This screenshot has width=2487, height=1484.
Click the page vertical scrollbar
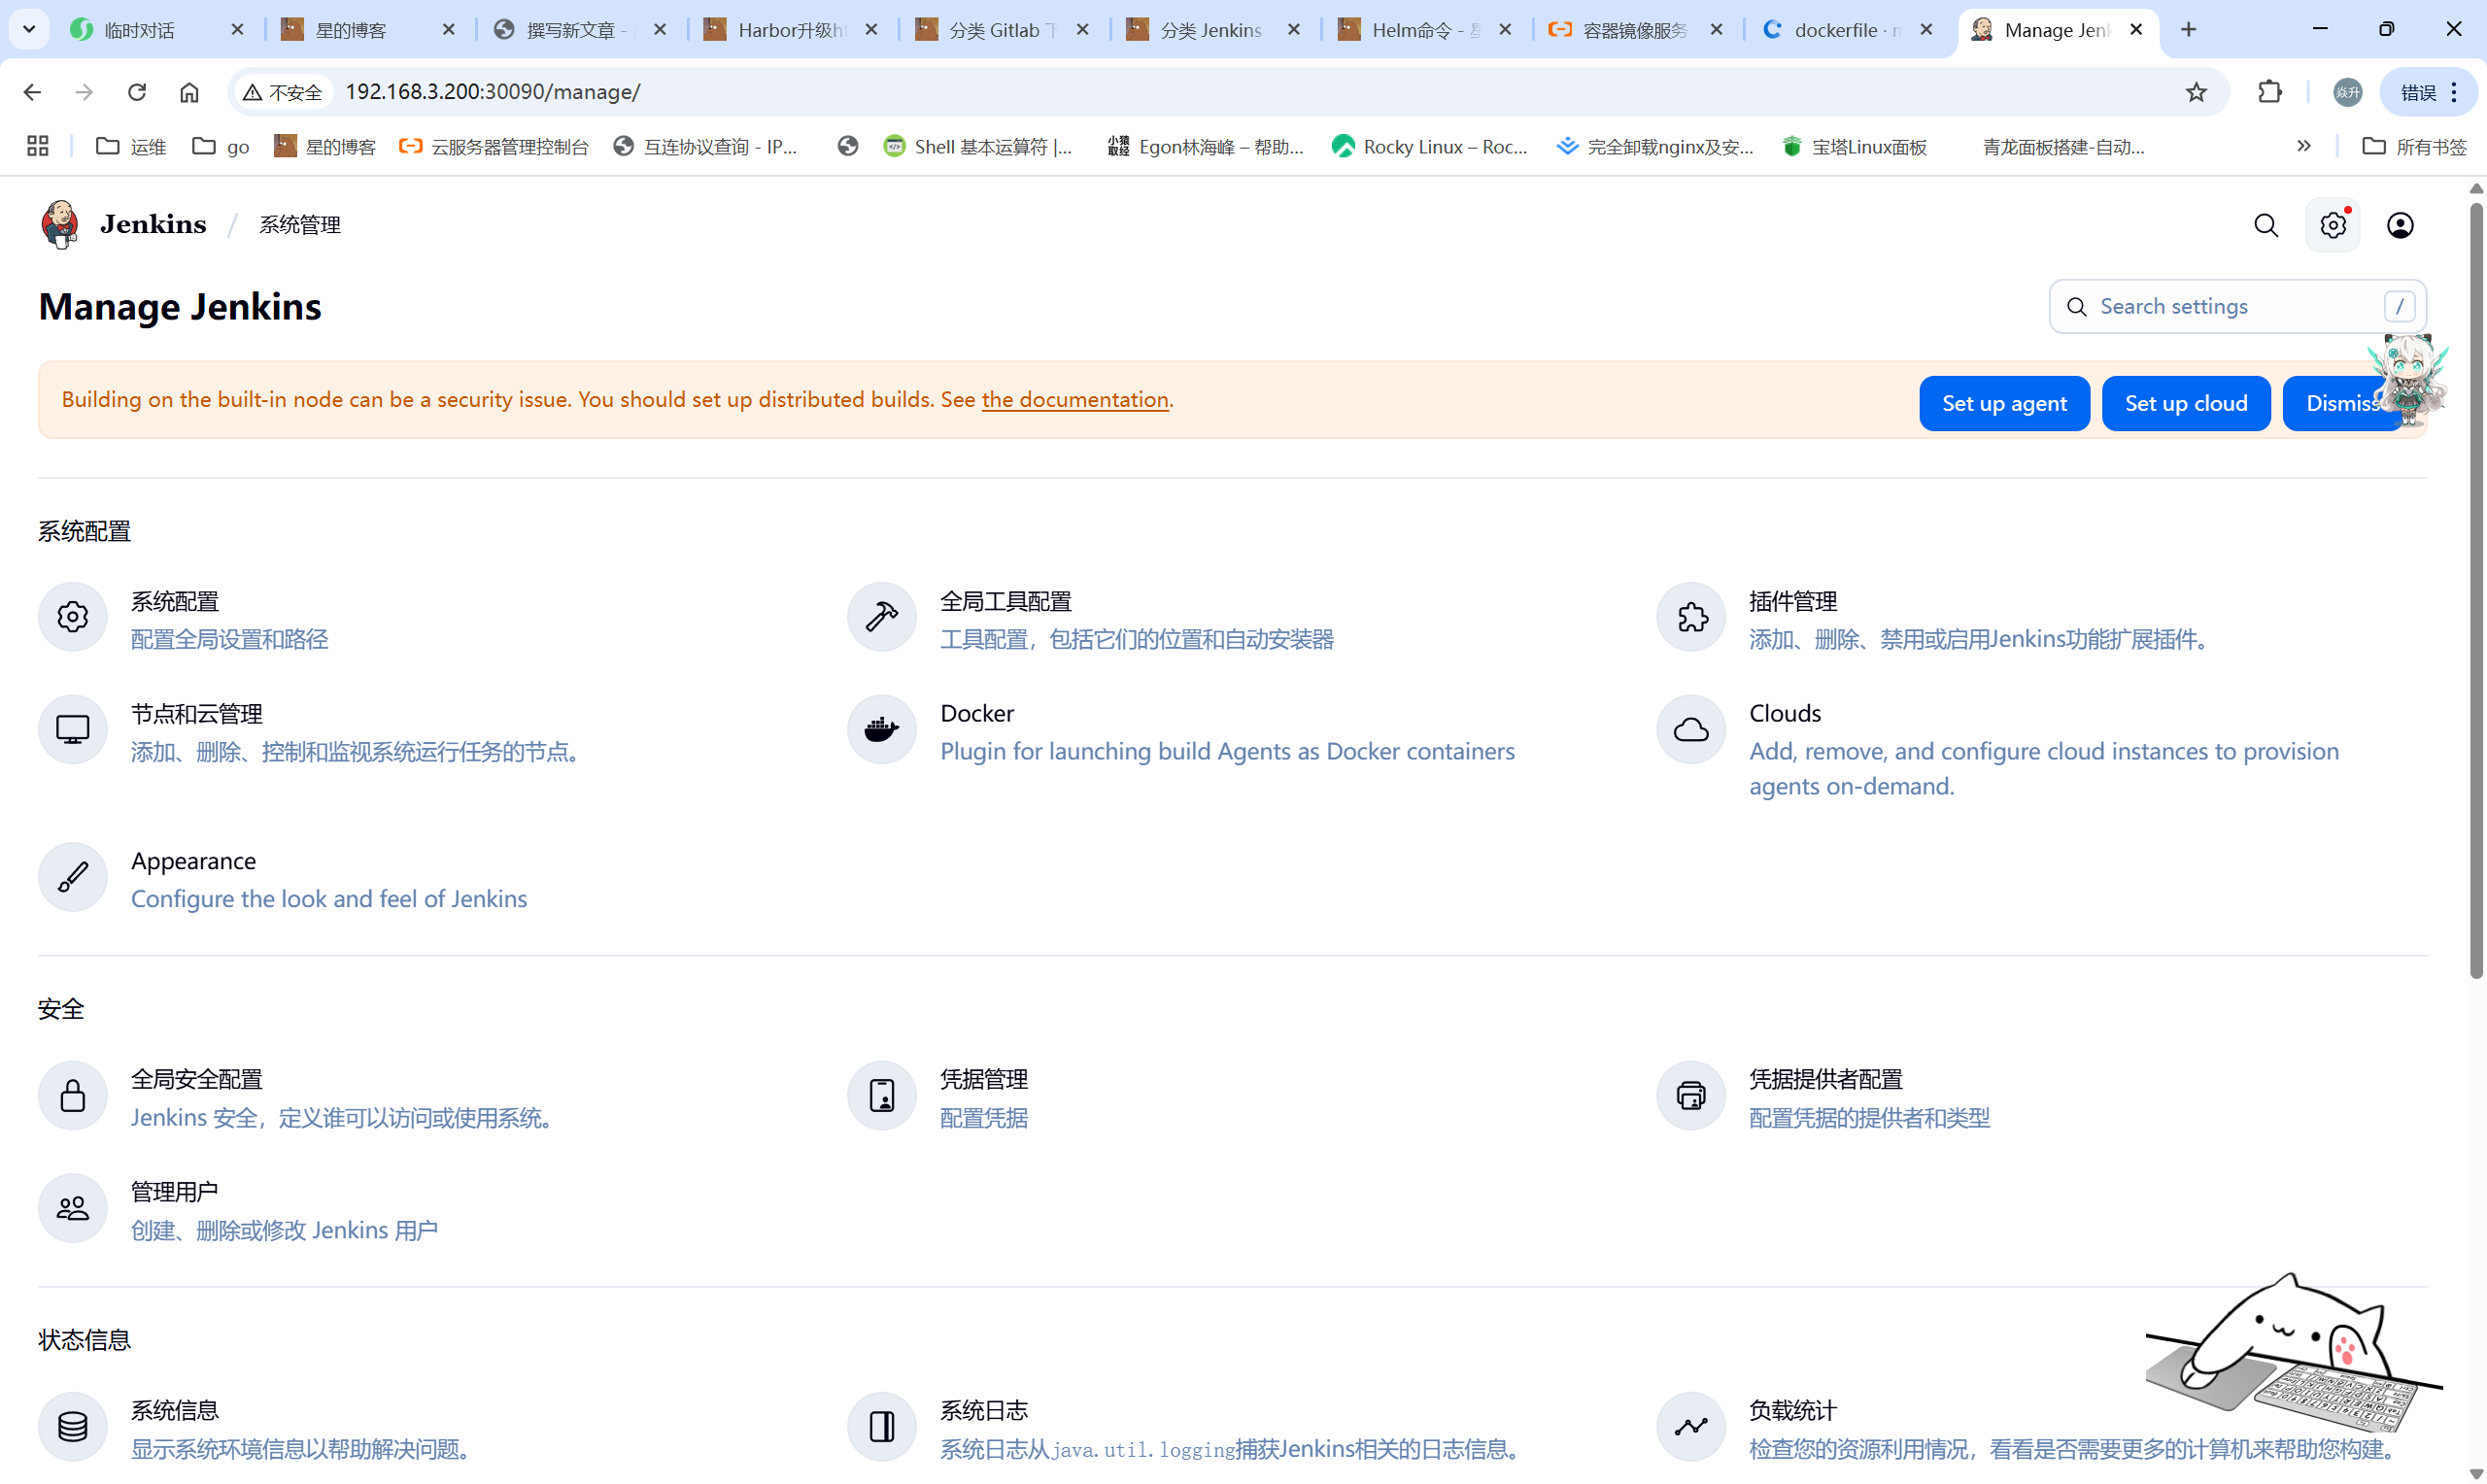2476,590
